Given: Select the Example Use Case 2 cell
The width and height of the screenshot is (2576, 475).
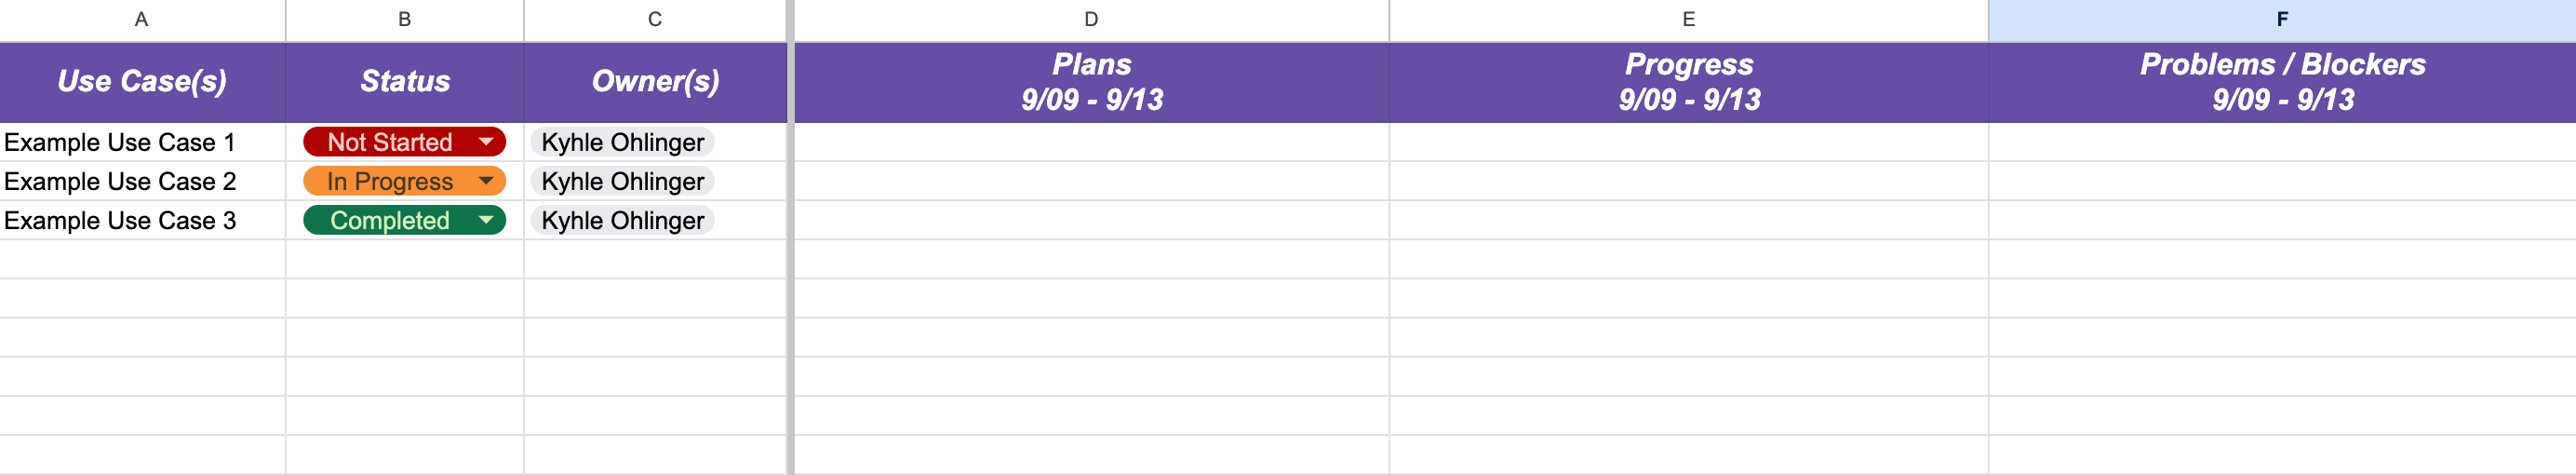Looking at the screenshot, I should 120,181.
